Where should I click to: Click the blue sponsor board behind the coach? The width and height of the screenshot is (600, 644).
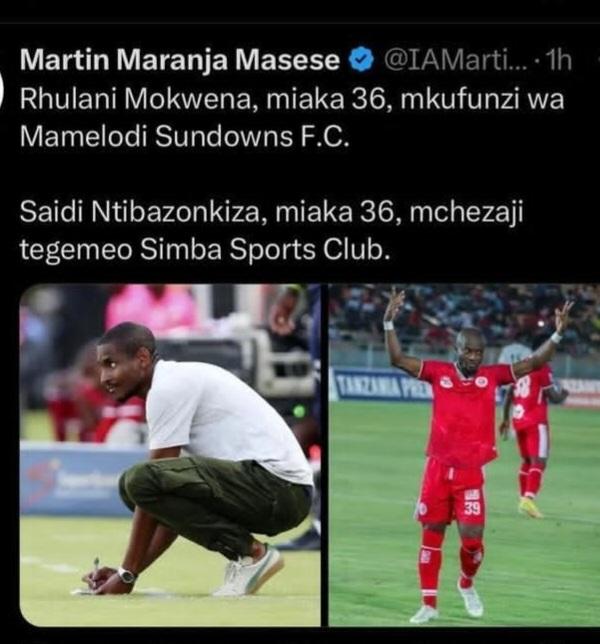78,481
